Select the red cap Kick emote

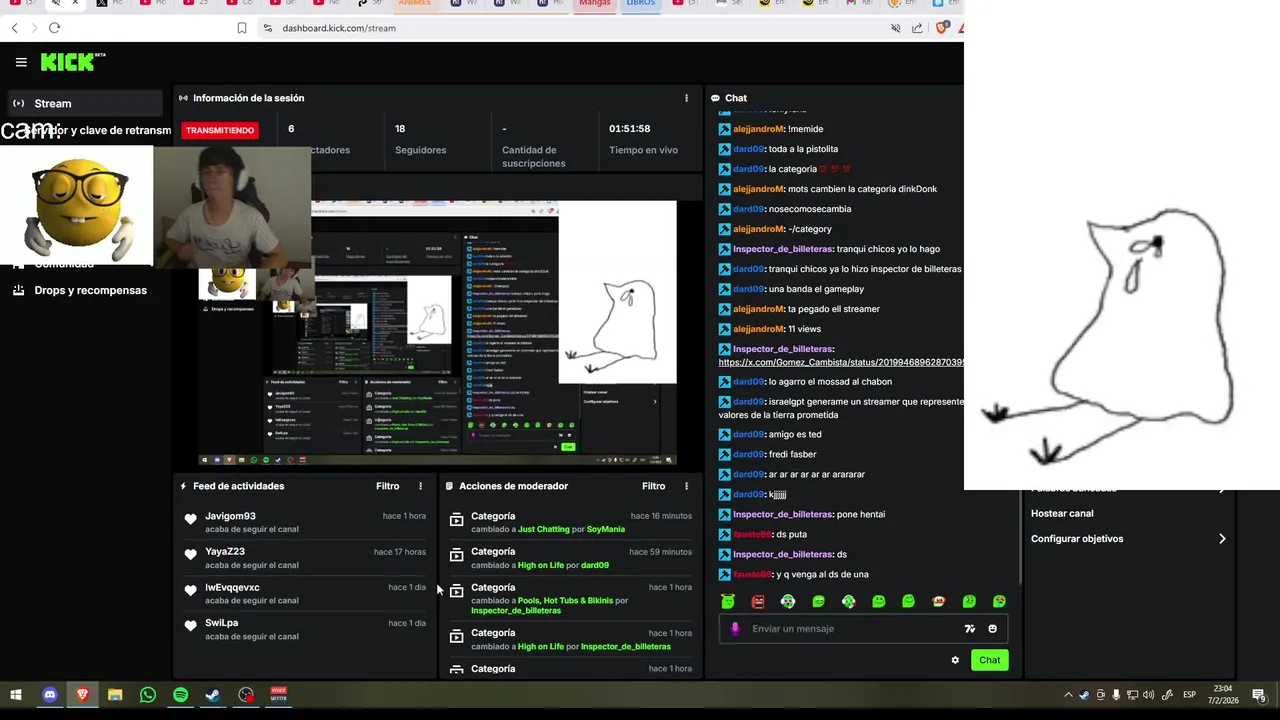tap(938, 601)
